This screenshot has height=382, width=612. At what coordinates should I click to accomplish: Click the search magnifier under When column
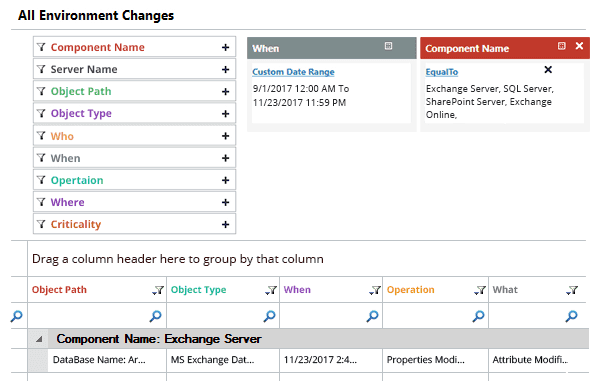pos(372,316)
